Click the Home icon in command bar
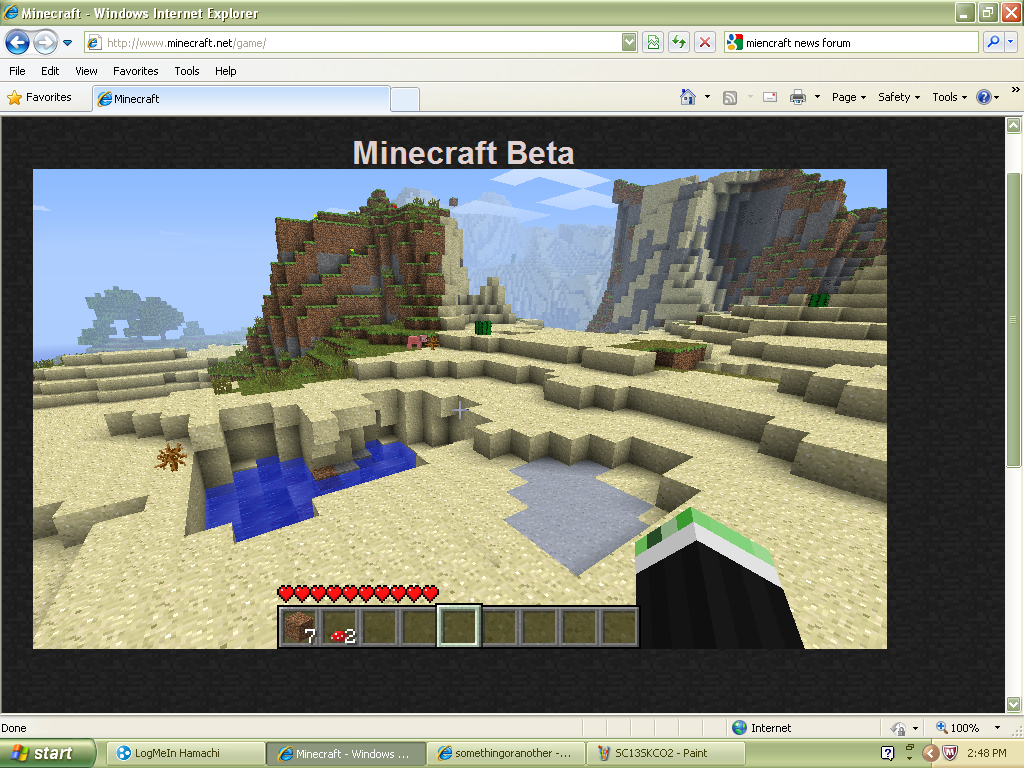1024x768 pixels. [688, 97]
